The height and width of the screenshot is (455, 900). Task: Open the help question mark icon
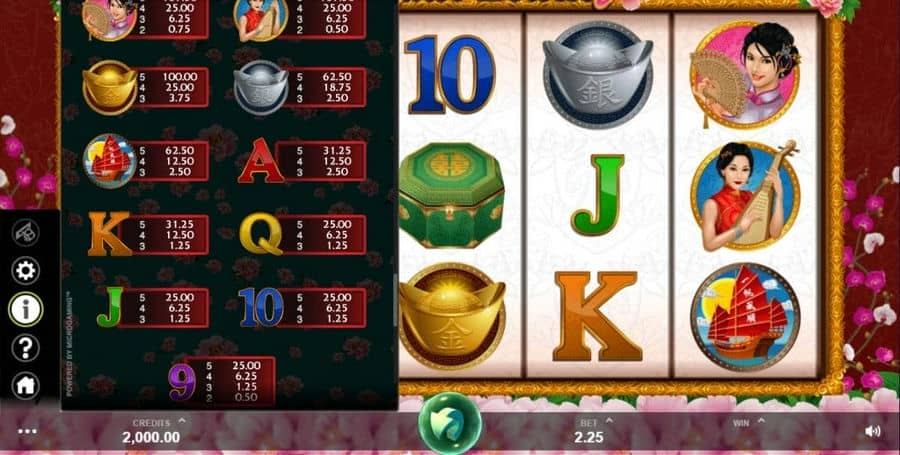26,348
